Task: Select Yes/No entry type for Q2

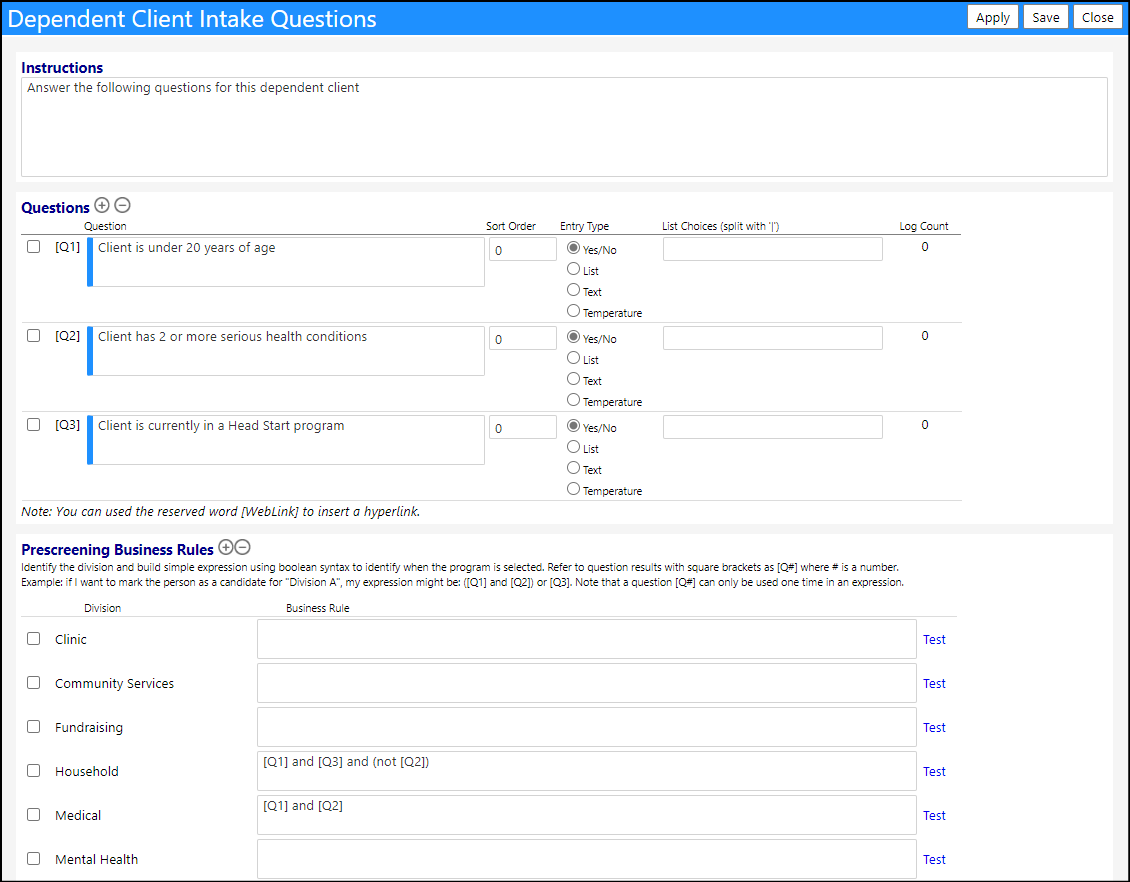Action: (574, 337)
